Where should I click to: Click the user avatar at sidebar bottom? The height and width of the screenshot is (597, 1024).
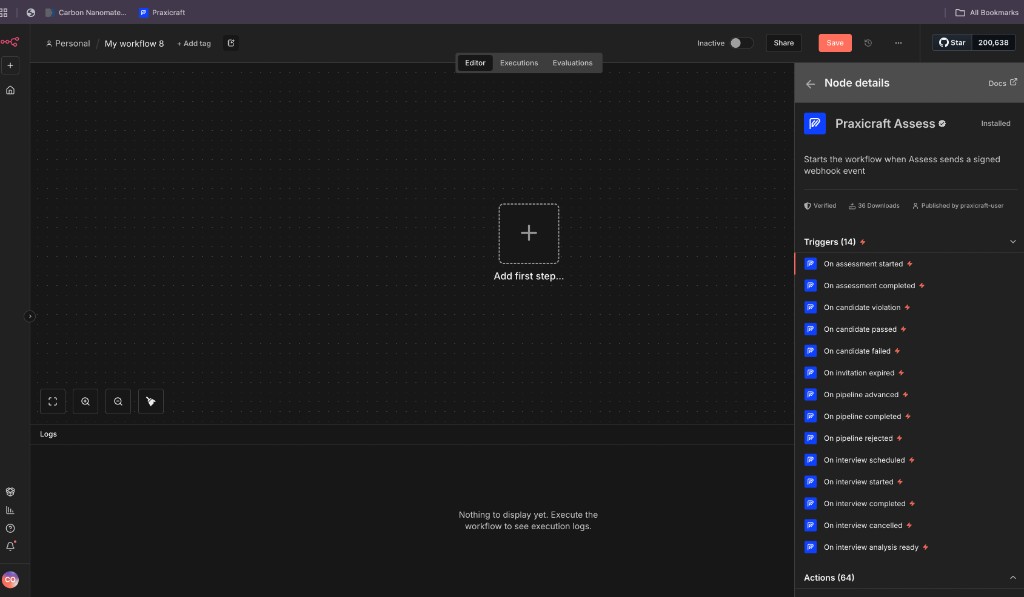[x=10, y=579]
